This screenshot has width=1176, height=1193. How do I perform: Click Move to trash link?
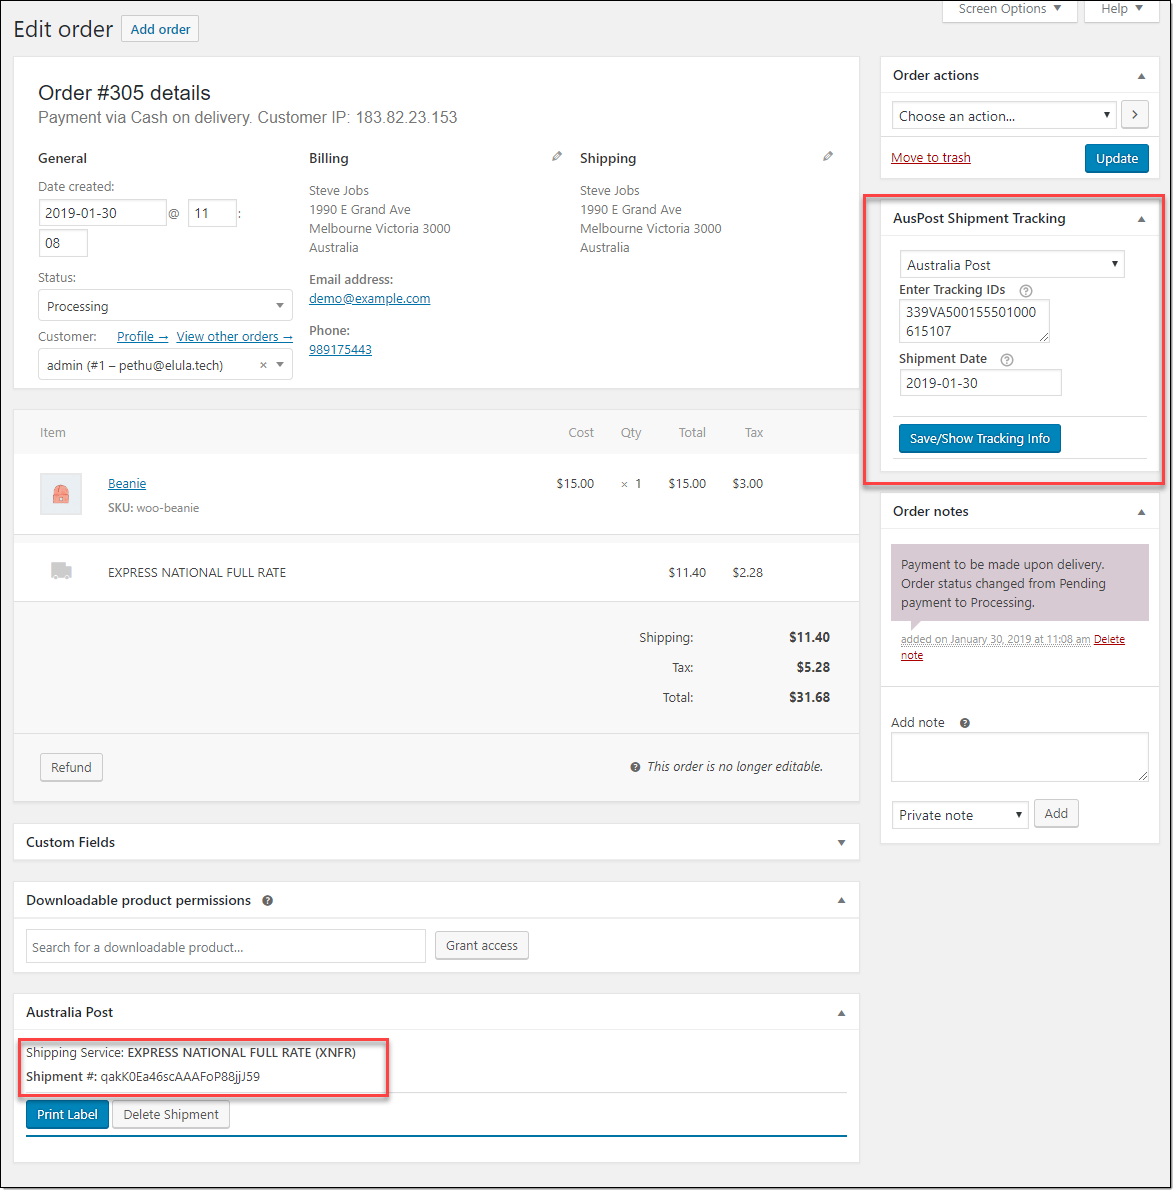click(930, 157)
